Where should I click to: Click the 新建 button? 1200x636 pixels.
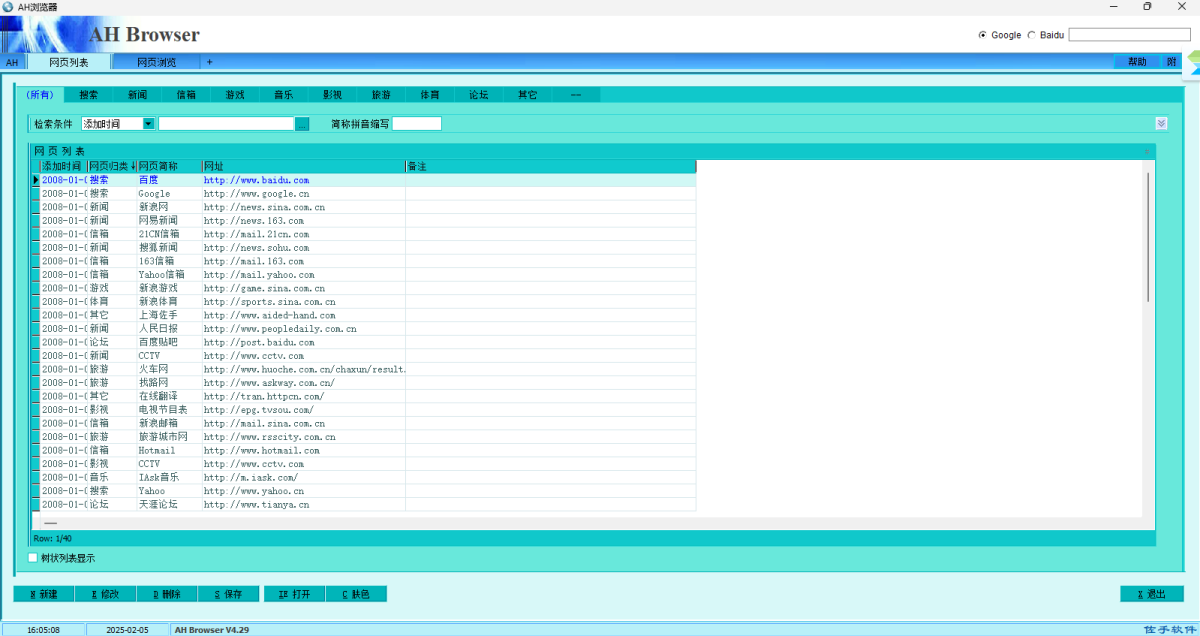click(44, 594)
